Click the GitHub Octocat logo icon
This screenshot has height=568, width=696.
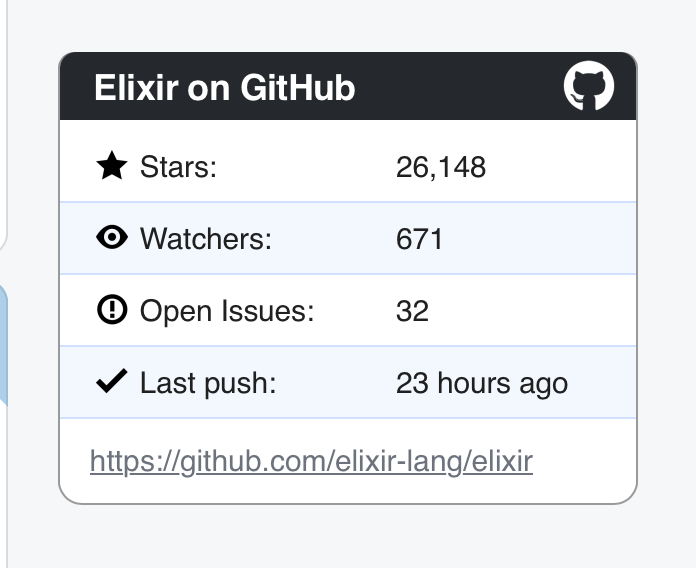pyautogui.click(x=588, y=86)
